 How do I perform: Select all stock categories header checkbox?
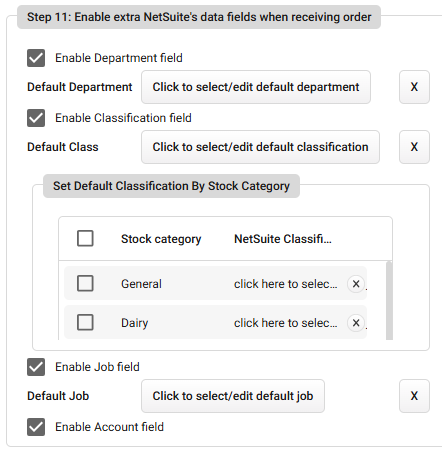coord(85,238)
